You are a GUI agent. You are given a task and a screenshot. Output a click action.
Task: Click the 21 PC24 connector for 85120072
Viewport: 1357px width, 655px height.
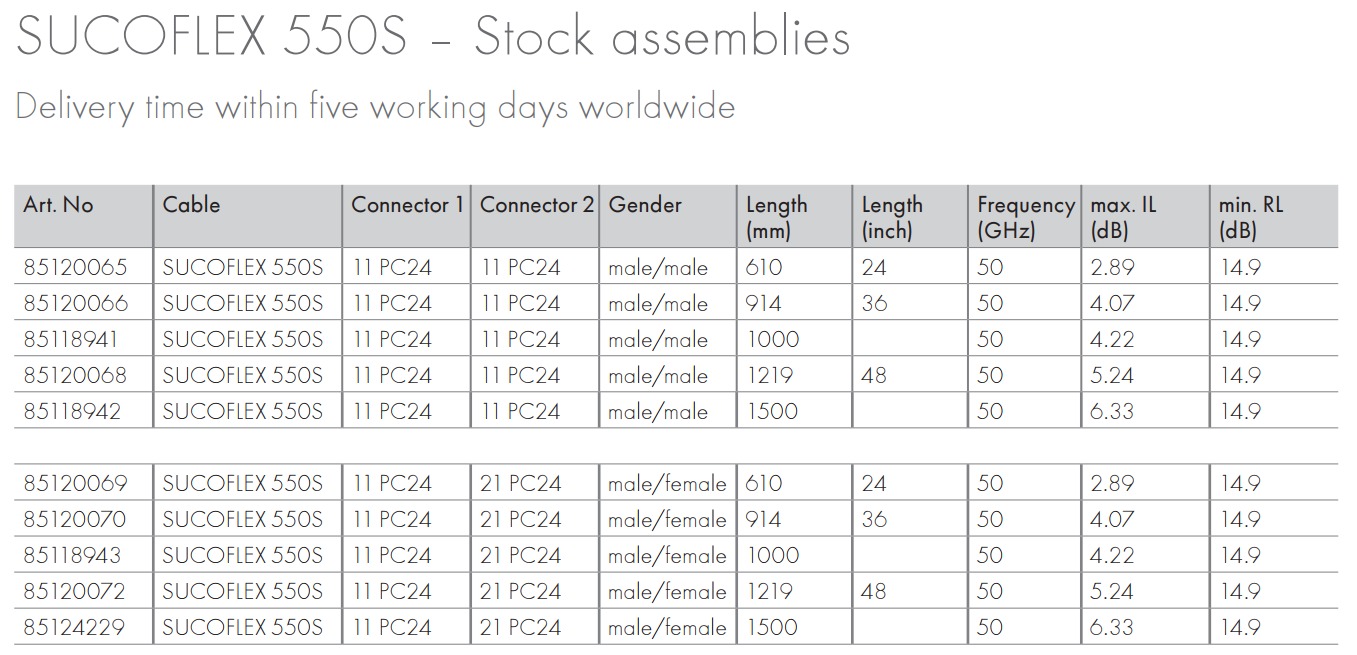(x=521, y=592)
